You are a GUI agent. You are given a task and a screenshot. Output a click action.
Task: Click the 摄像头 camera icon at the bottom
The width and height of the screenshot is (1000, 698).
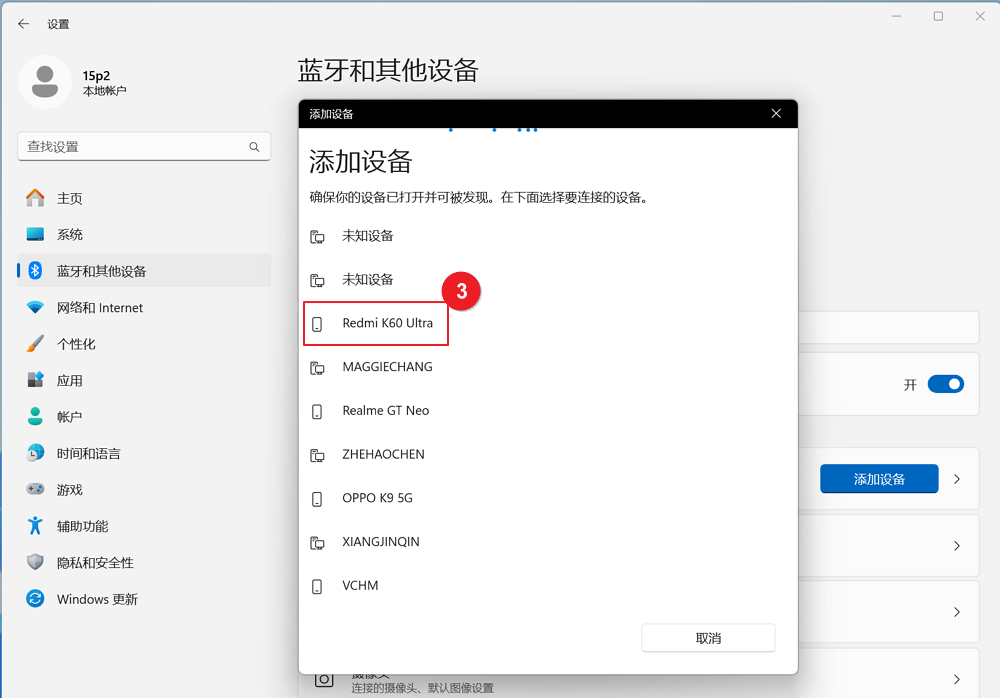[x=323, y=678]
